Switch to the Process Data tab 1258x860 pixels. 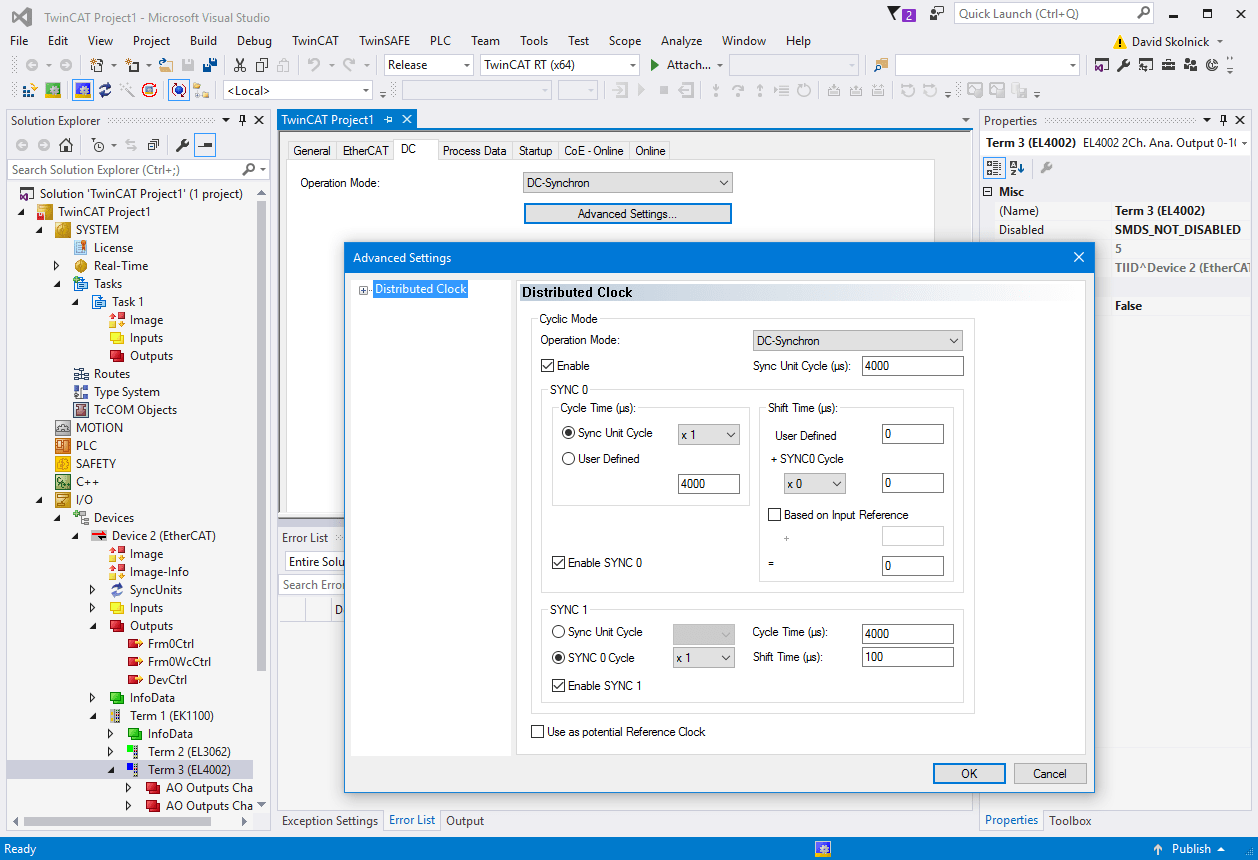(474, 151)
